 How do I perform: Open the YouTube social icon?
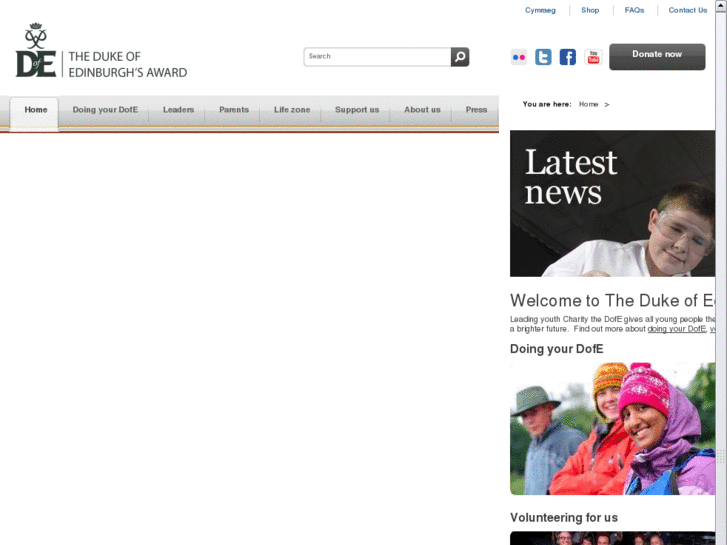click(x=593, y=57)
